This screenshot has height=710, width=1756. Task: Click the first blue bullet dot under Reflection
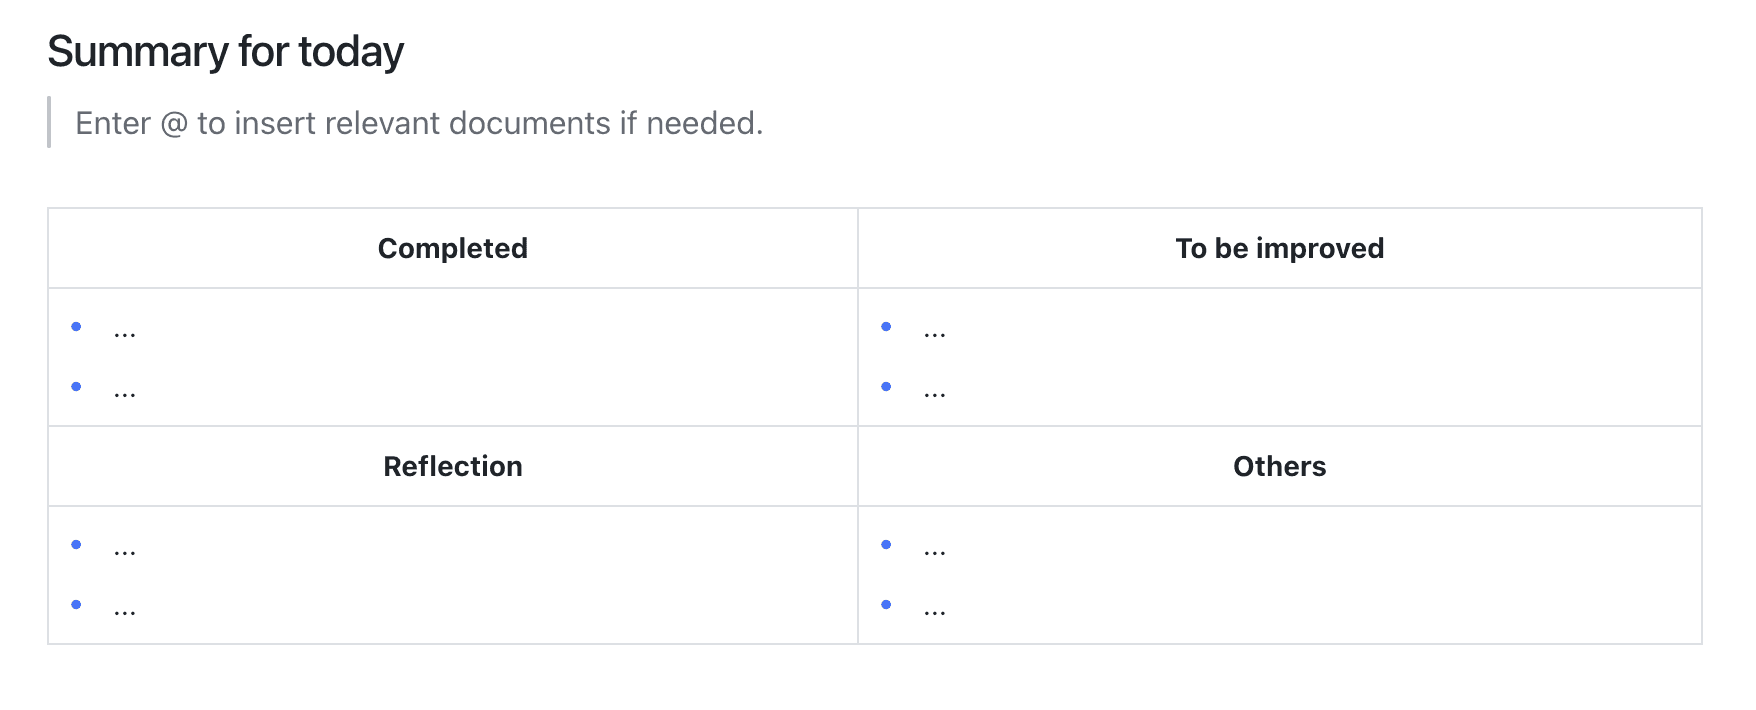pos(76,544)
